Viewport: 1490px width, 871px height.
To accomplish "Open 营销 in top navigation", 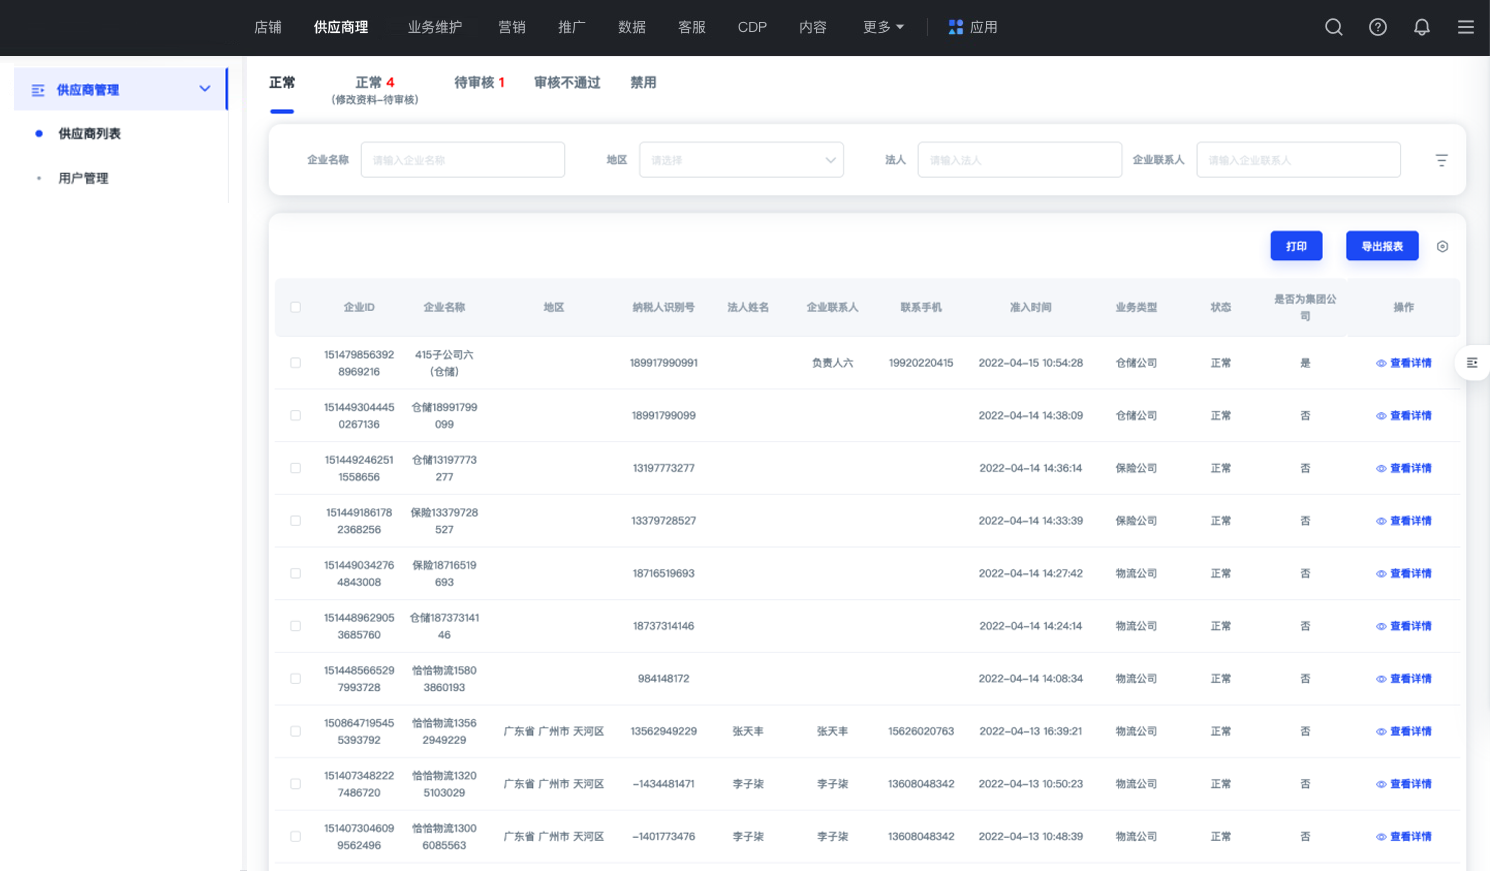I will (512, 27).
